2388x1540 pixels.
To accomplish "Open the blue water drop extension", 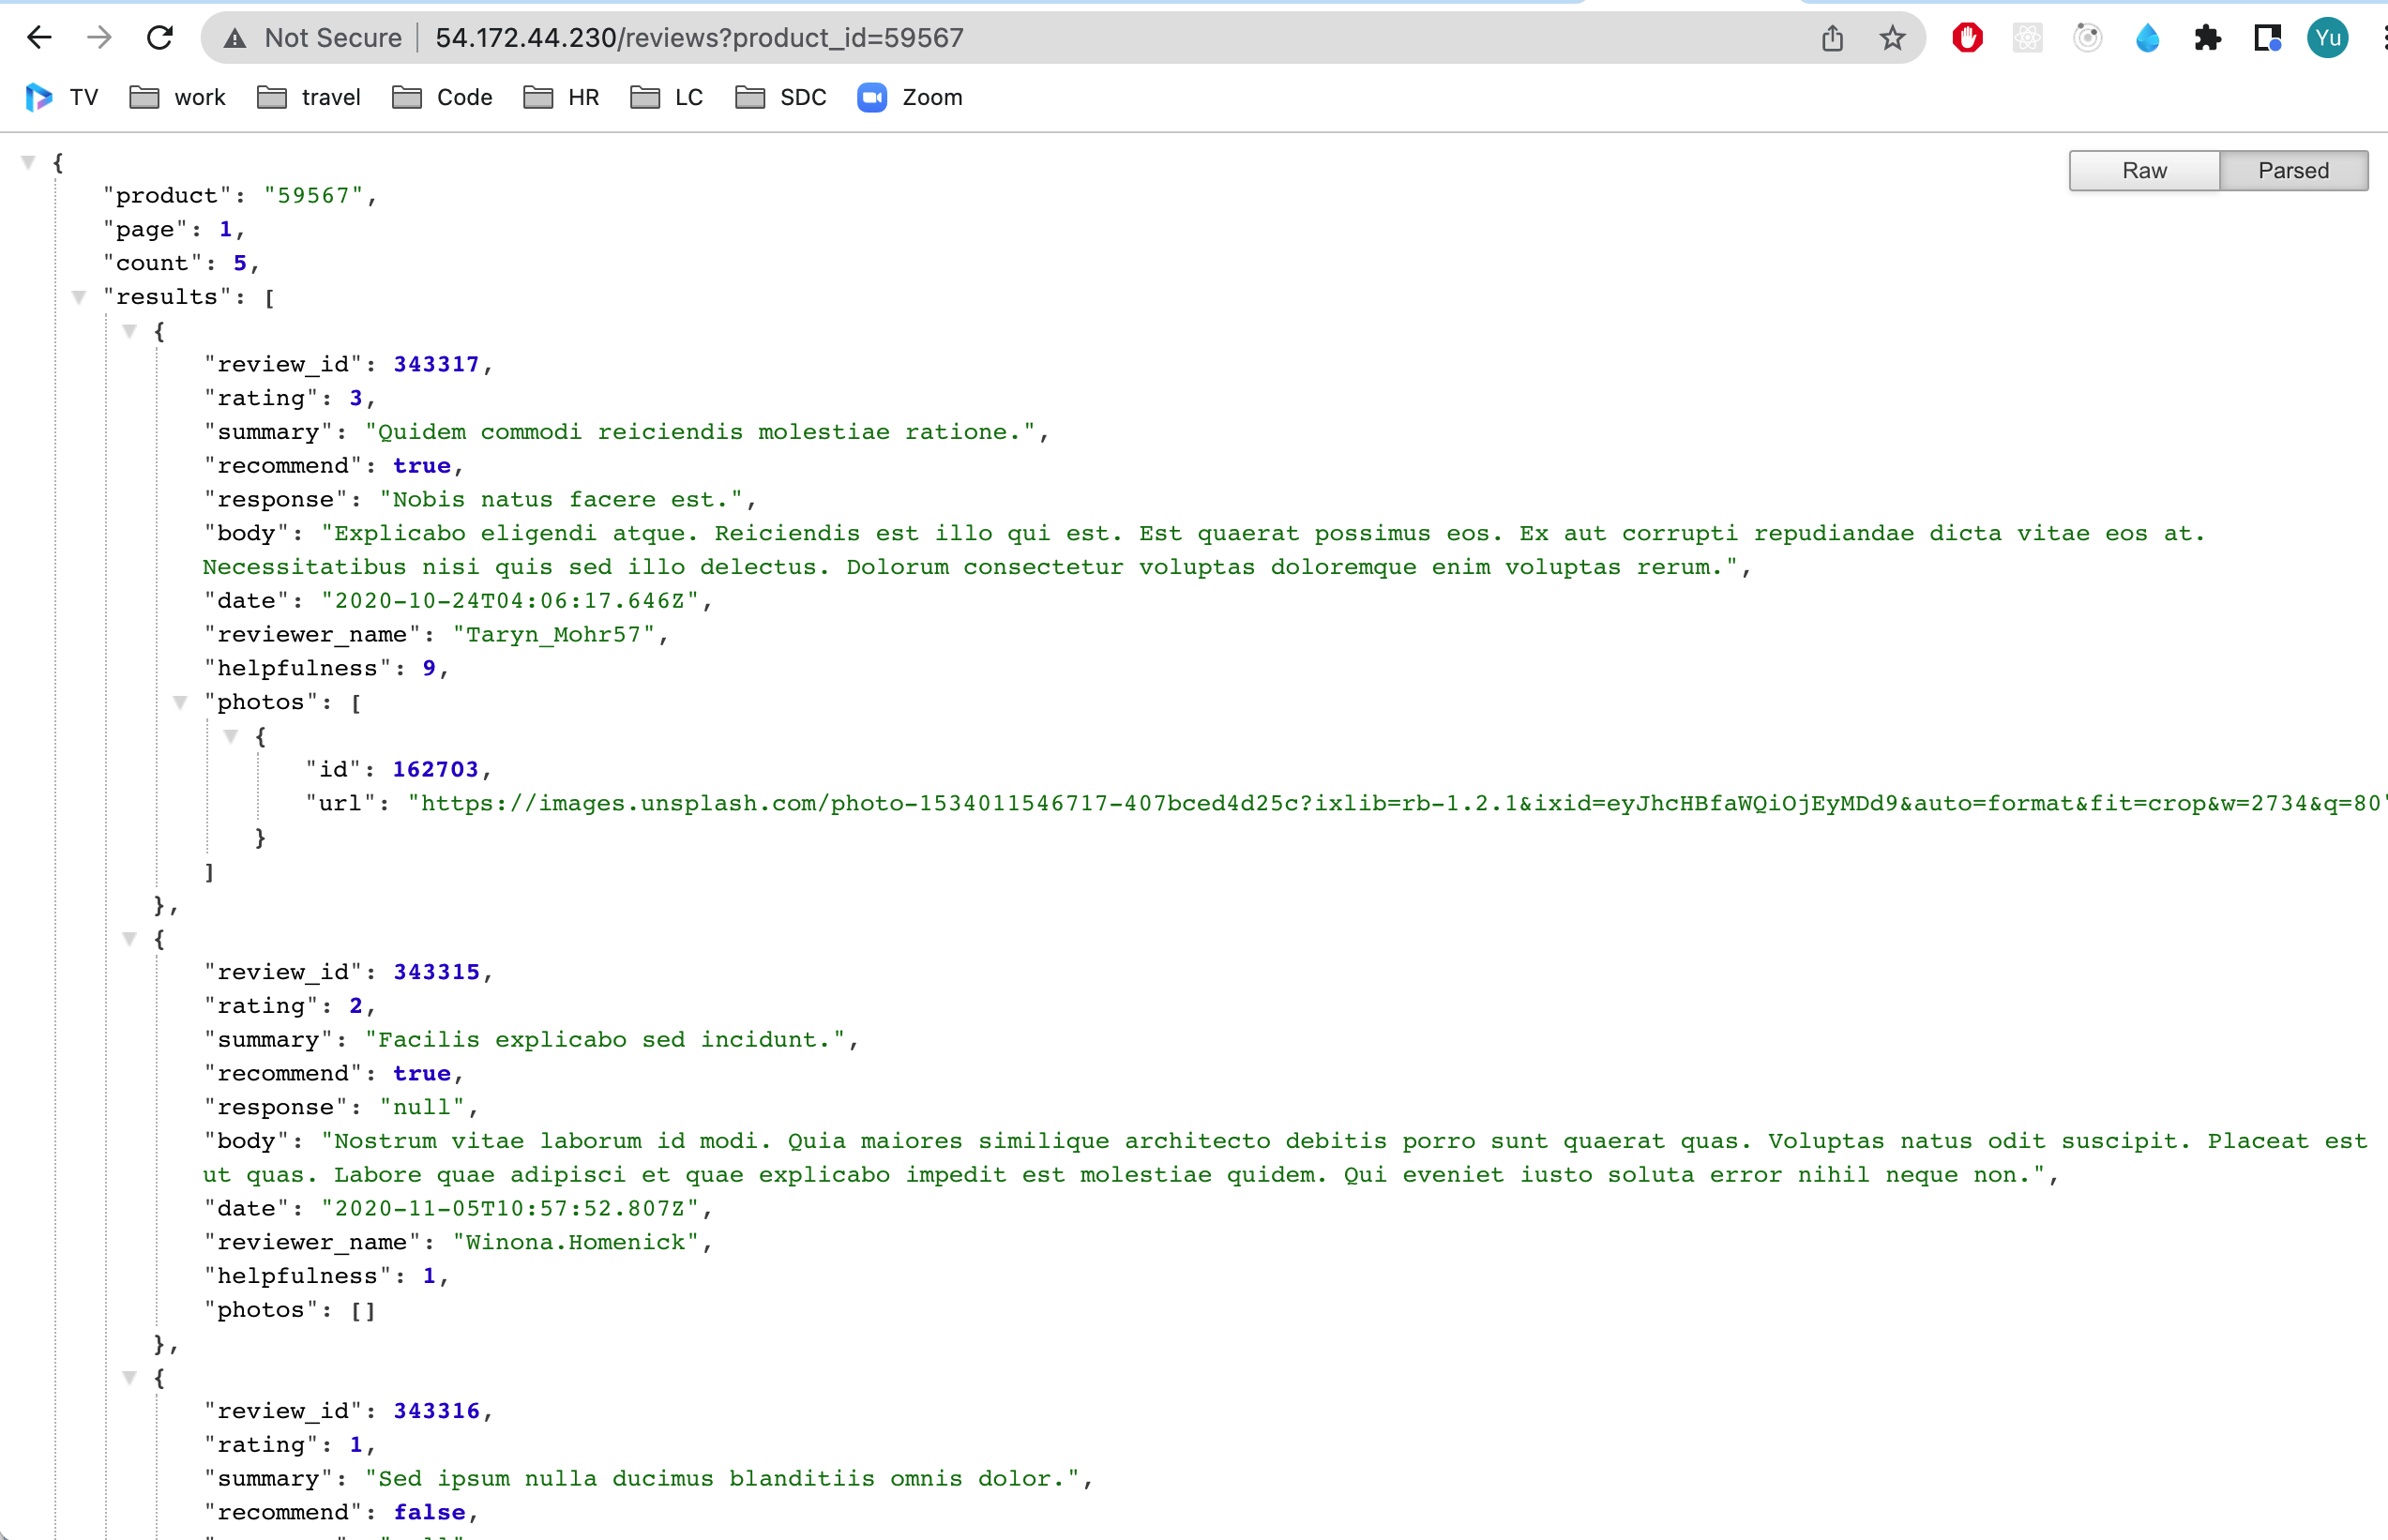I will point(2147,38).
